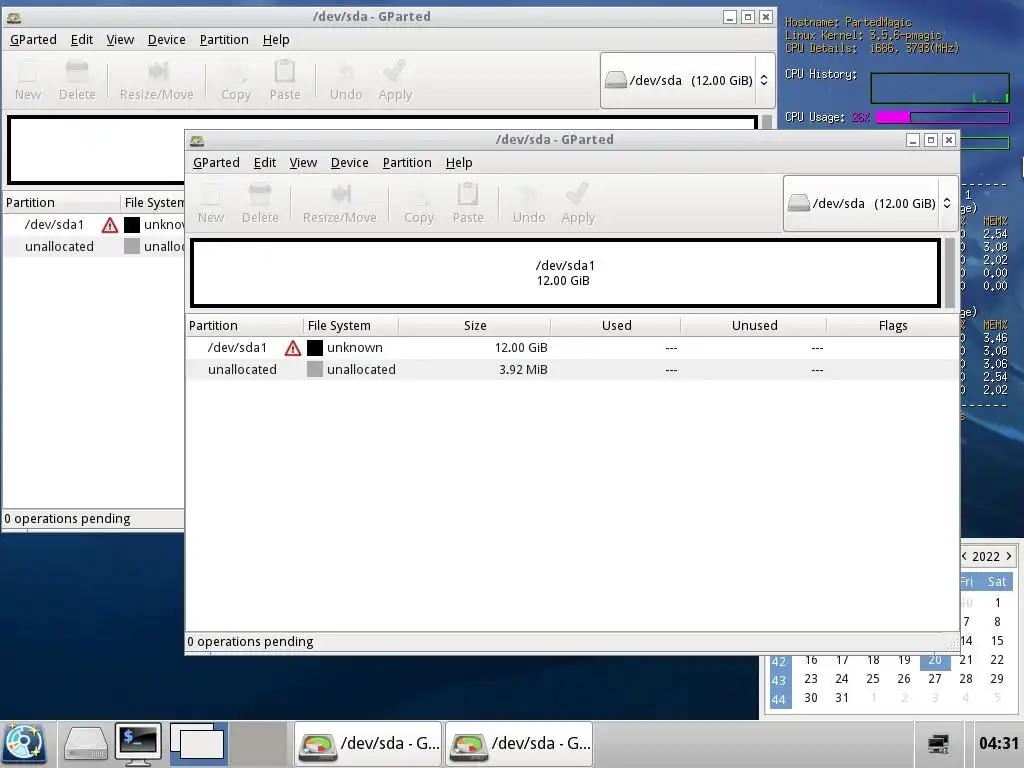
Task: Click 3.92 MiB size cell
Action: (523, 370)
